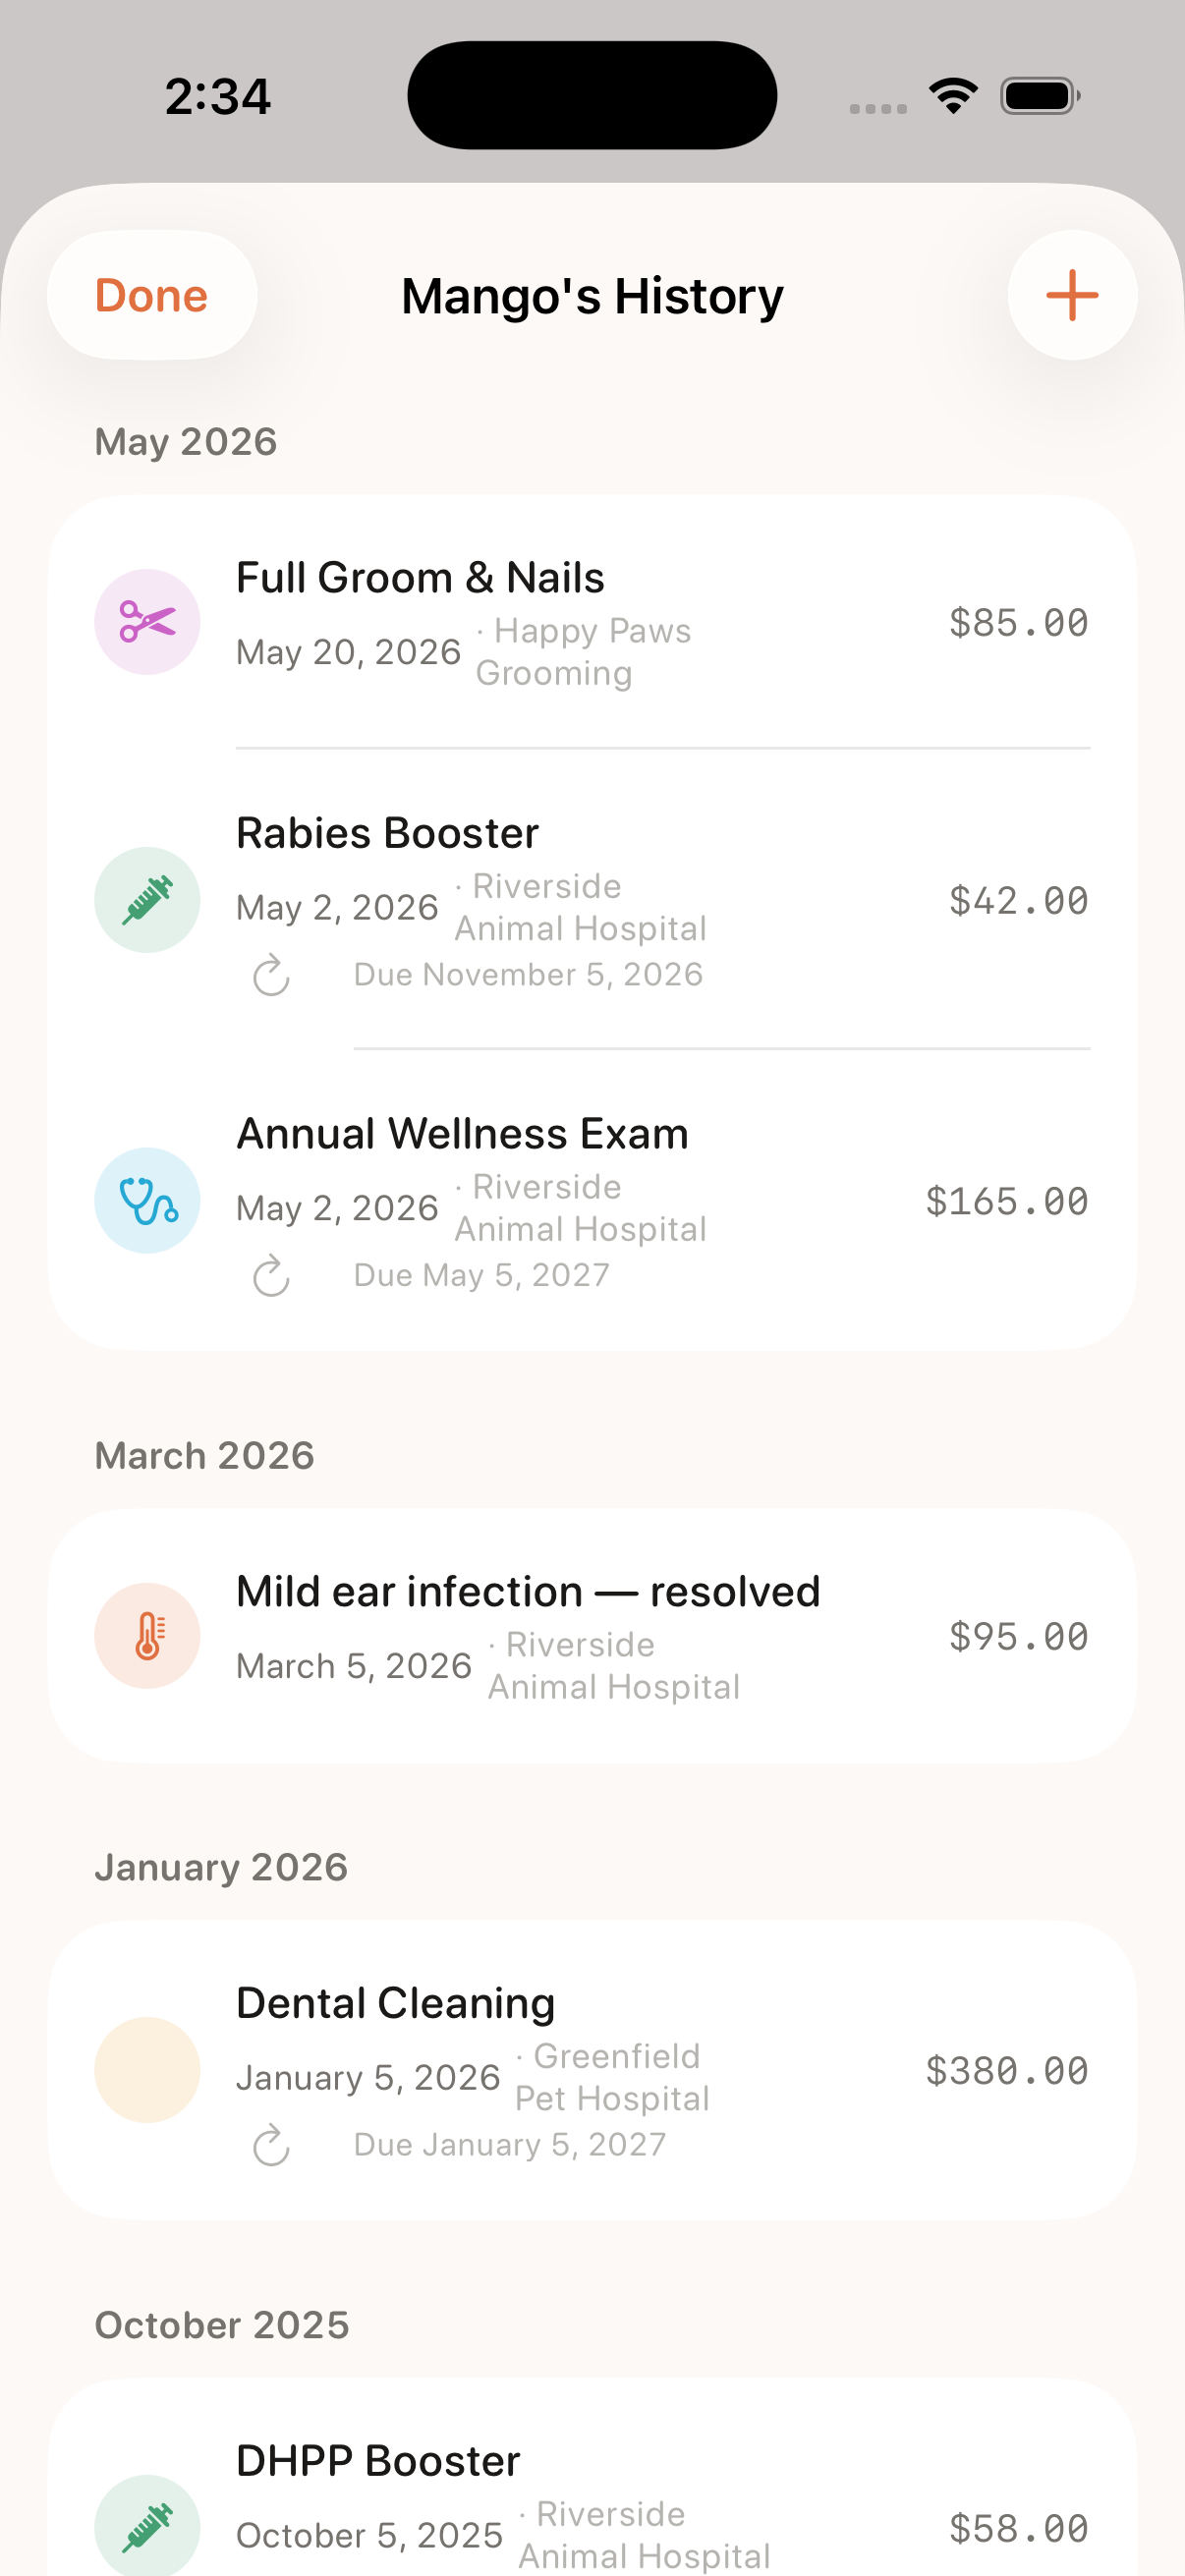Close history with the Done button
This screenshot has width=1185, height=2576.
(152, 295)
